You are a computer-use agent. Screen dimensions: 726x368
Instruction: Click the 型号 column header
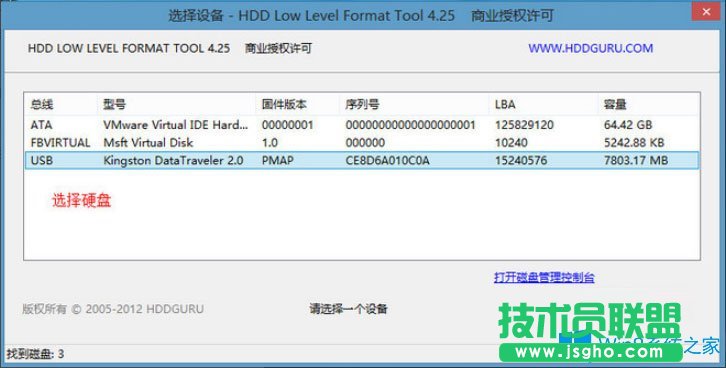176,104
